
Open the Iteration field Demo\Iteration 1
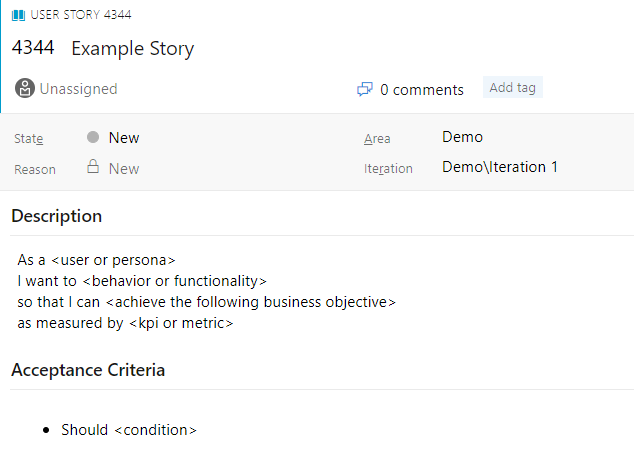[x=500, y=167]
